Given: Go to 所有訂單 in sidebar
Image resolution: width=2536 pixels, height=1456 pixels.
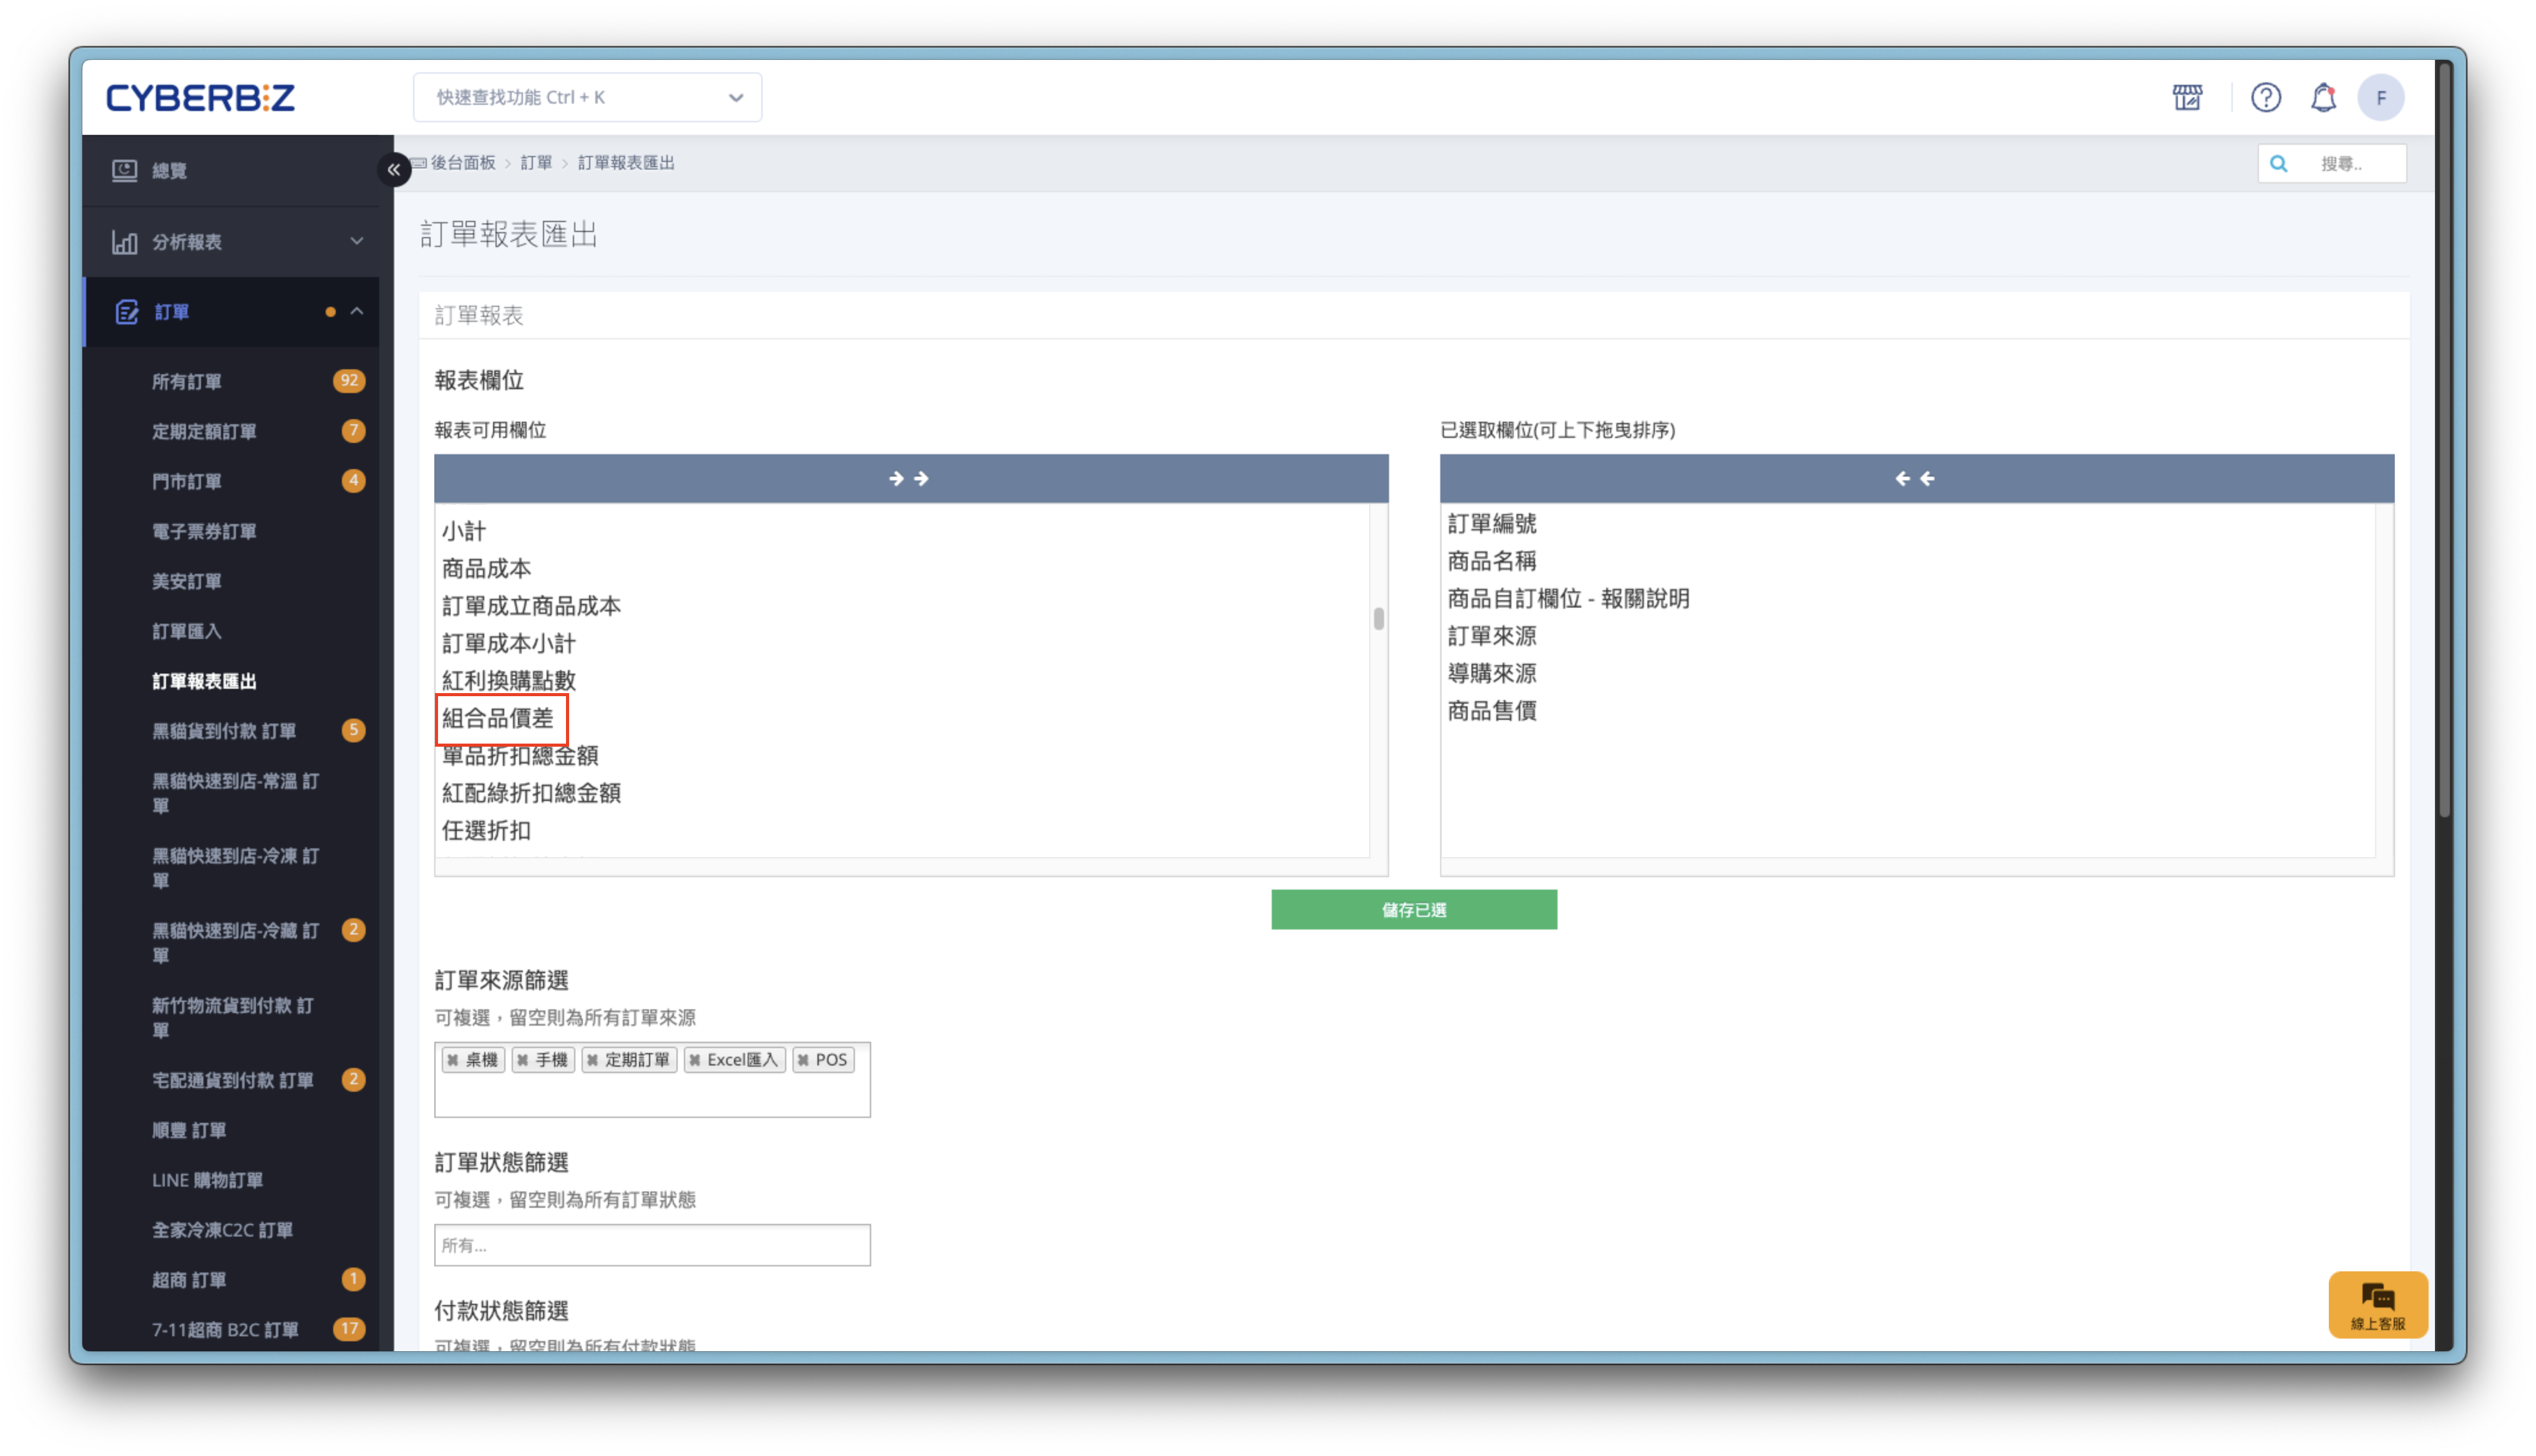Looking at the screenshot, I should [187, 381].
